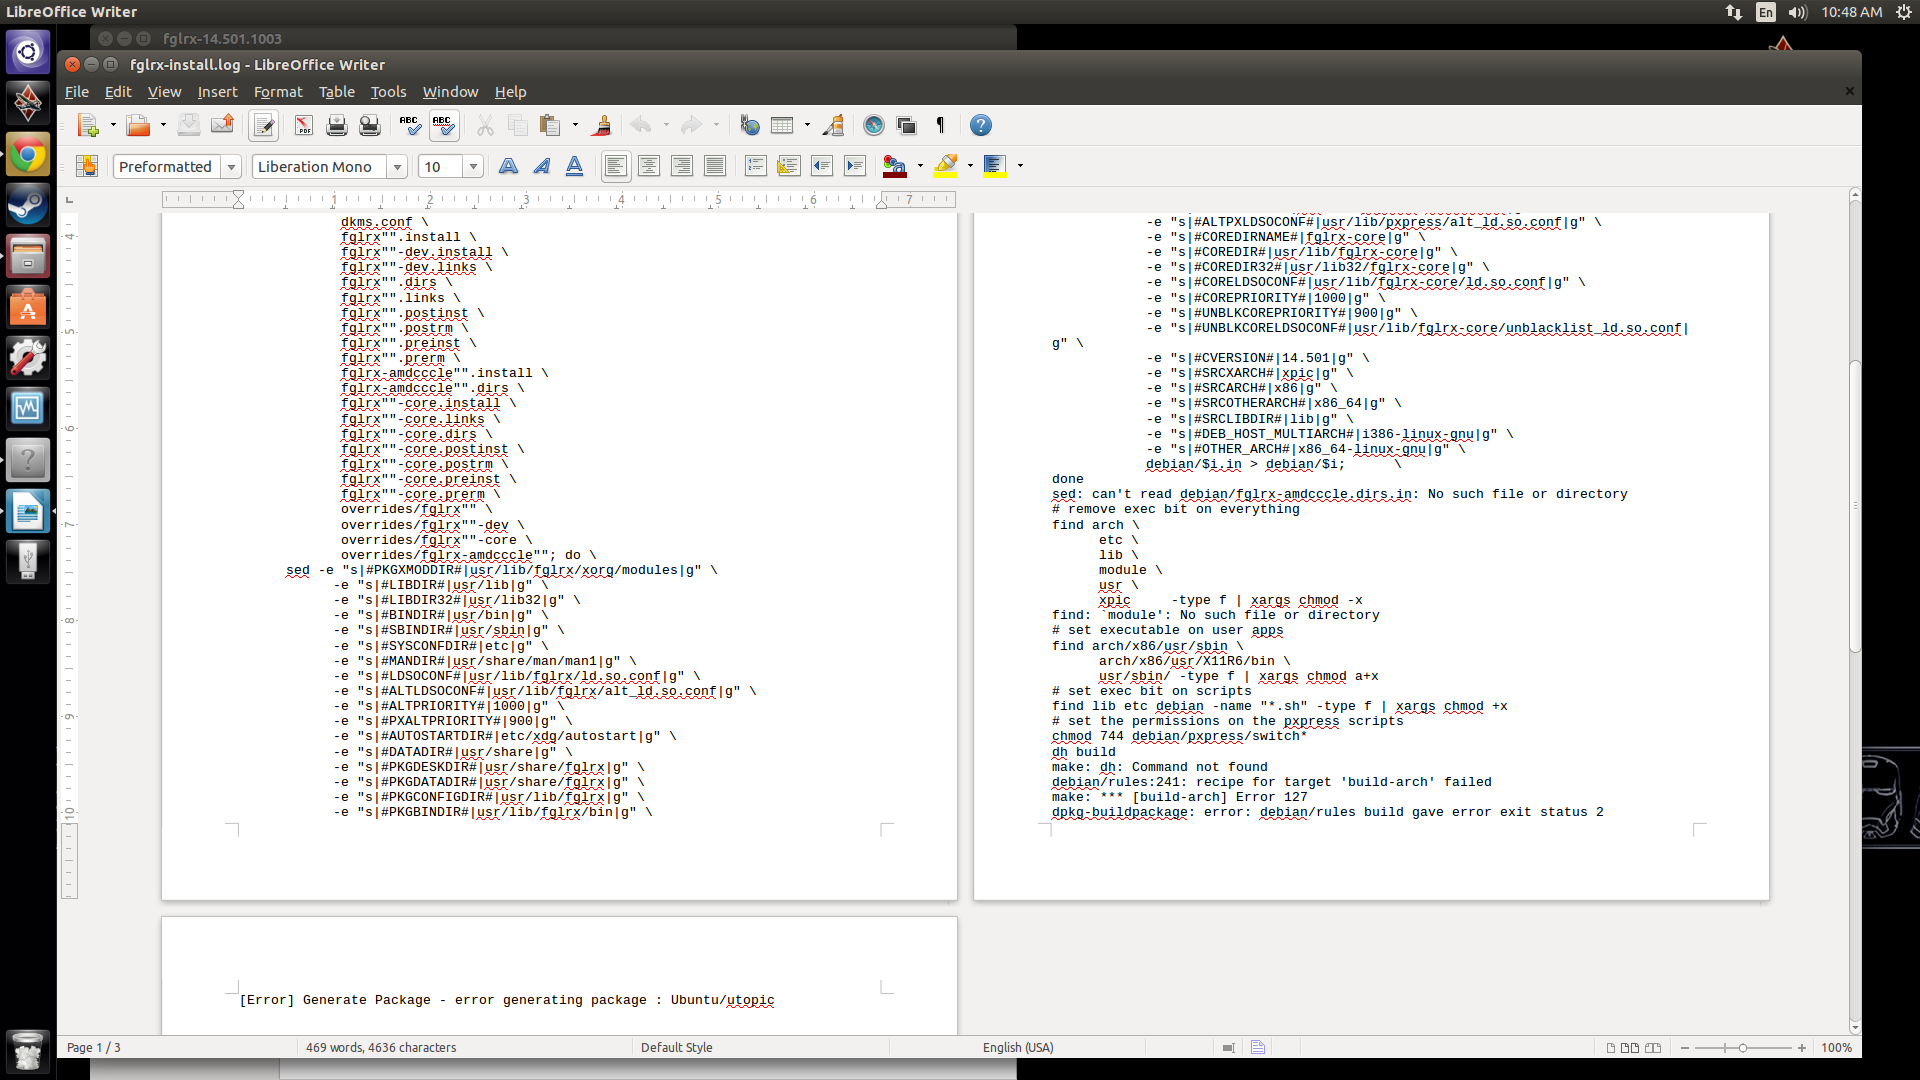Image resolution: width=1920 pixels, height=1080 pixels.
Task: Justify the paragraph text
Action: (715, 166)
